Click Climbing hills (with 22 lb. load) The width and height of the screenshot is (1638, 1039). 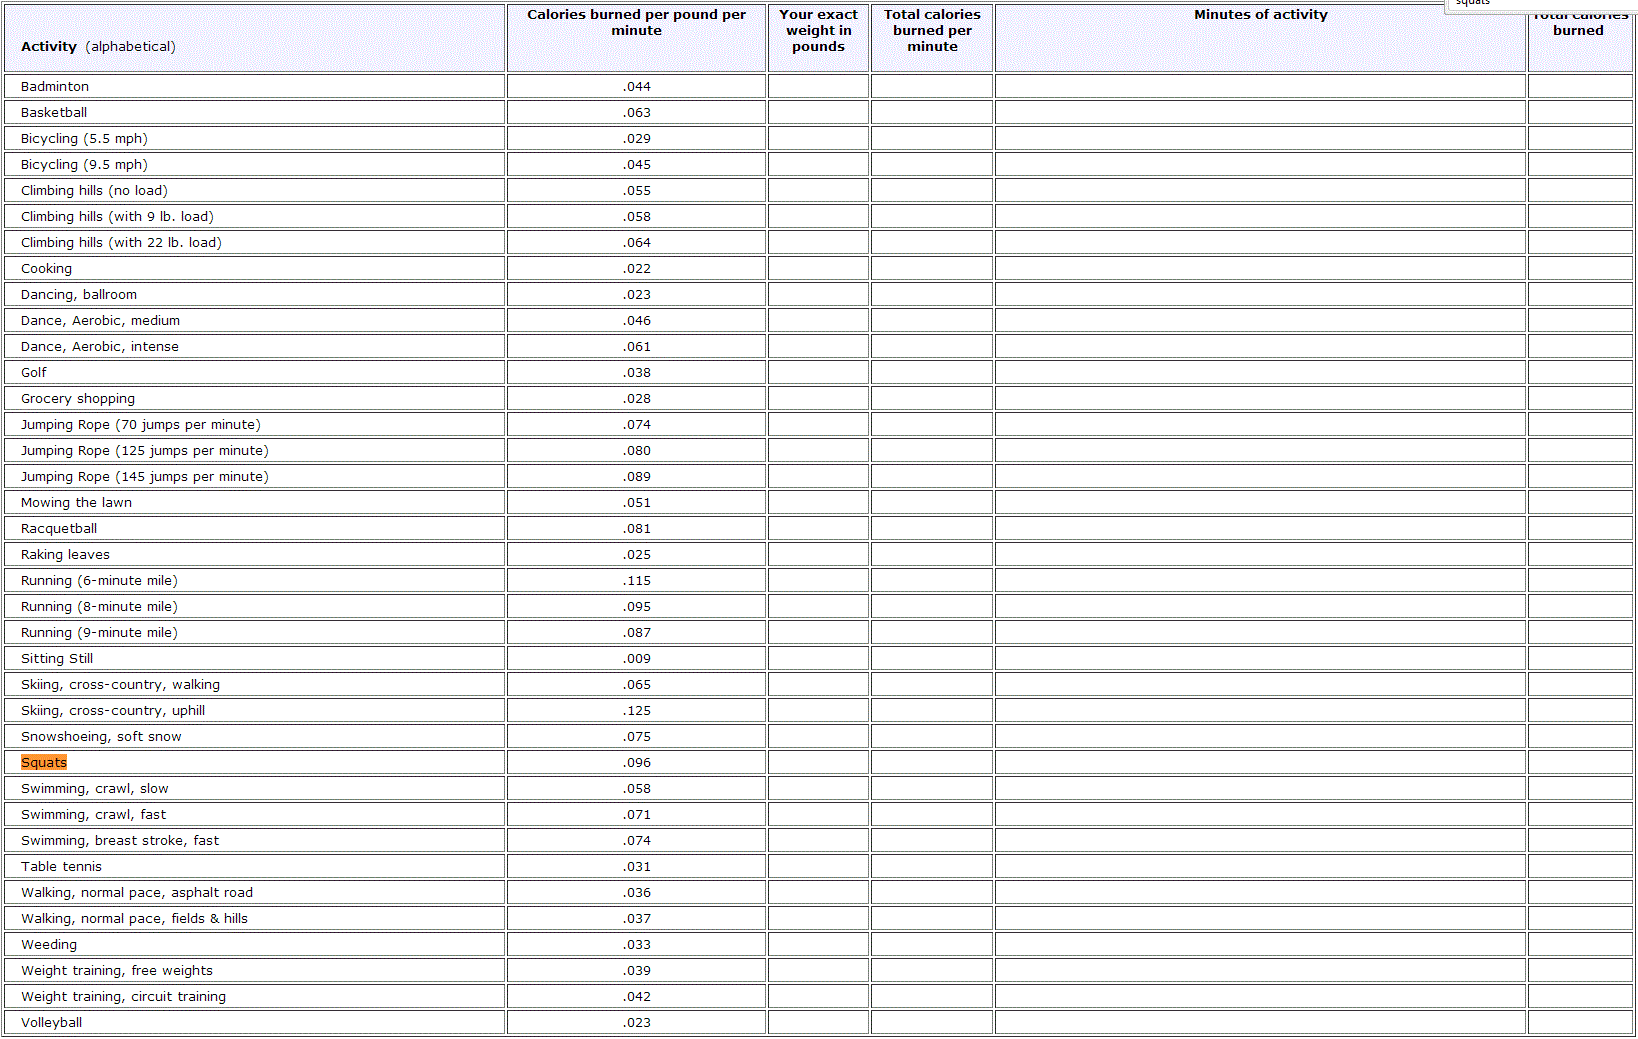tap(121, 242)
